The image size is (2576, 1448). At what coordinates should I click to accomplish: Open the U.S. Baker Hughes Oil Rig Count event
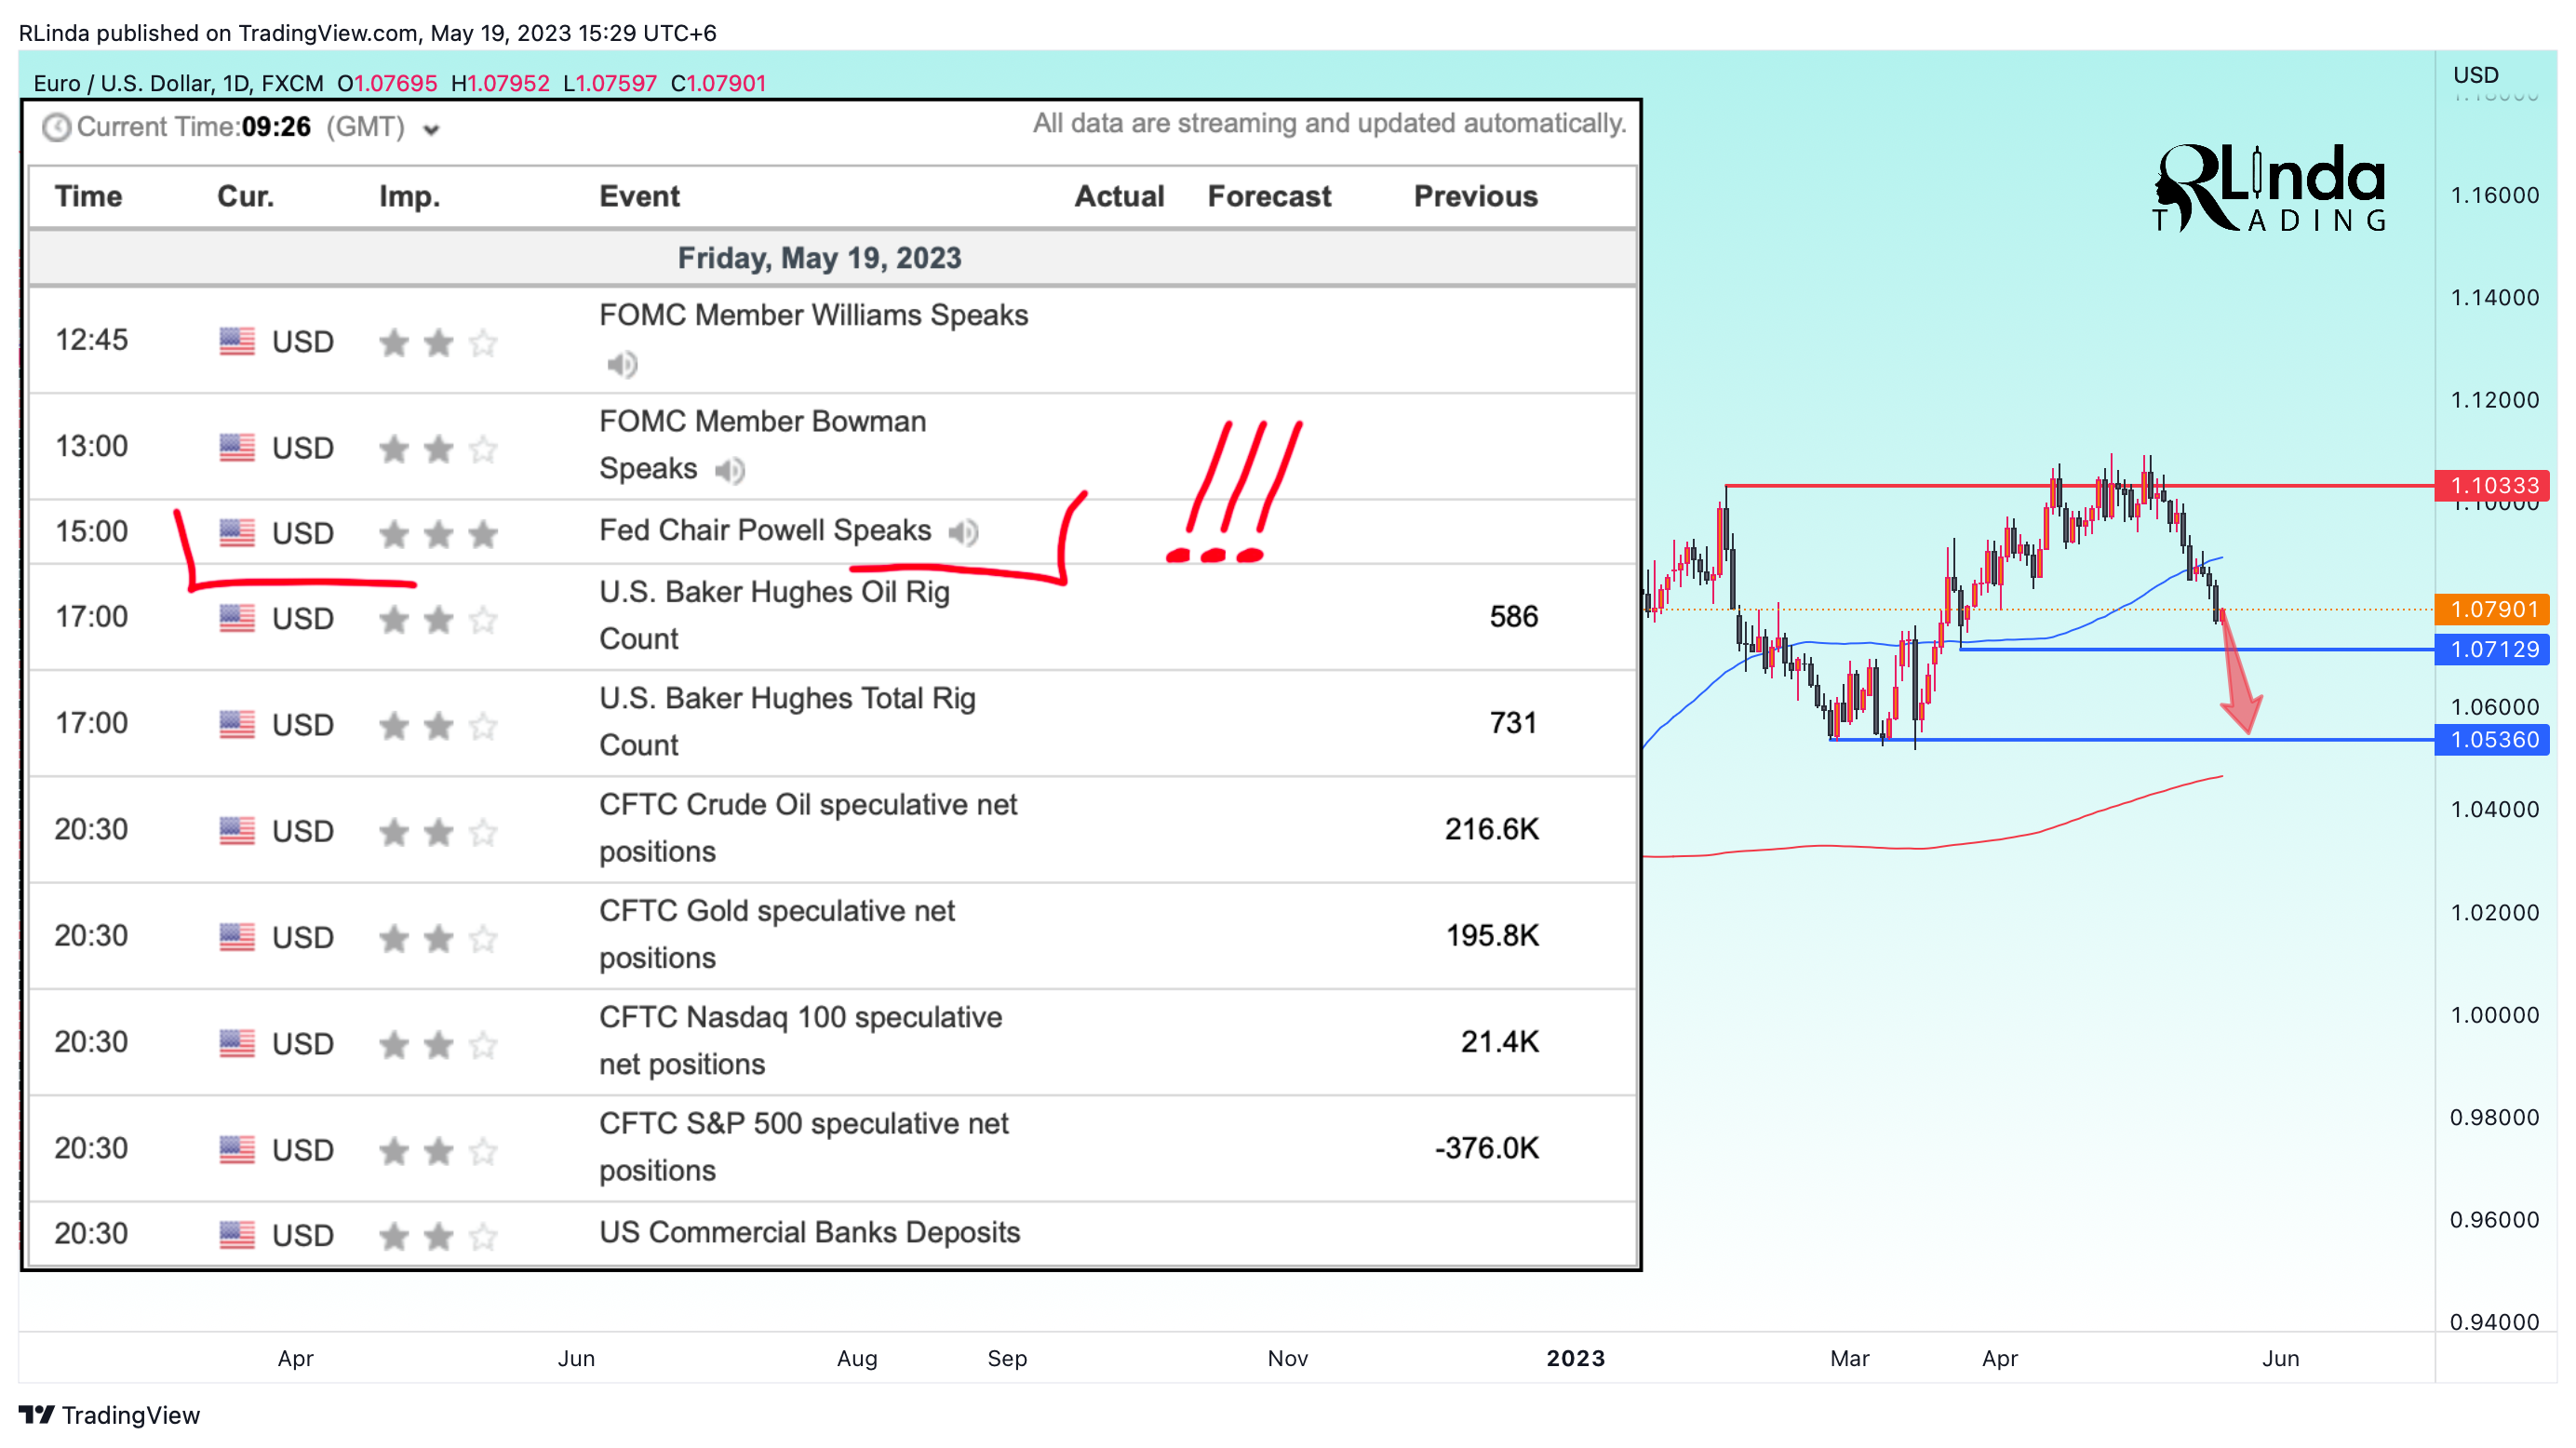(774, 615)
